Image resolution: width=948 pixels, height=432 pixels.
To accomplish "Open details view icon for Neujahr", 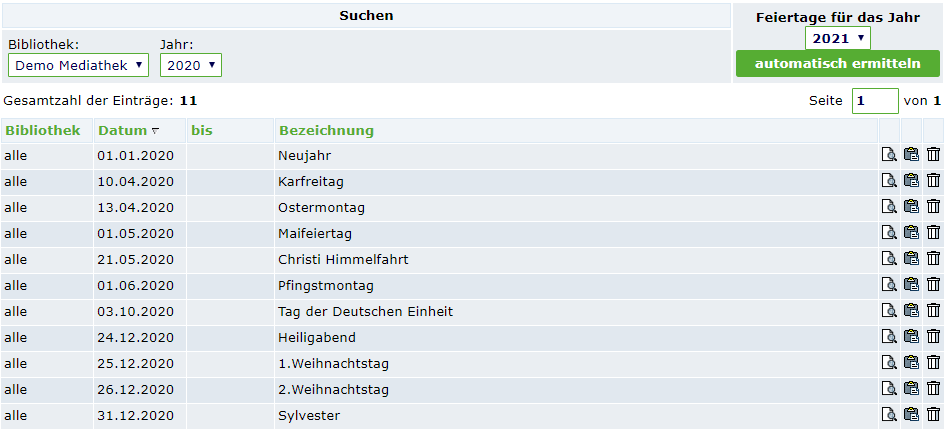I will [x=889, y=155].
